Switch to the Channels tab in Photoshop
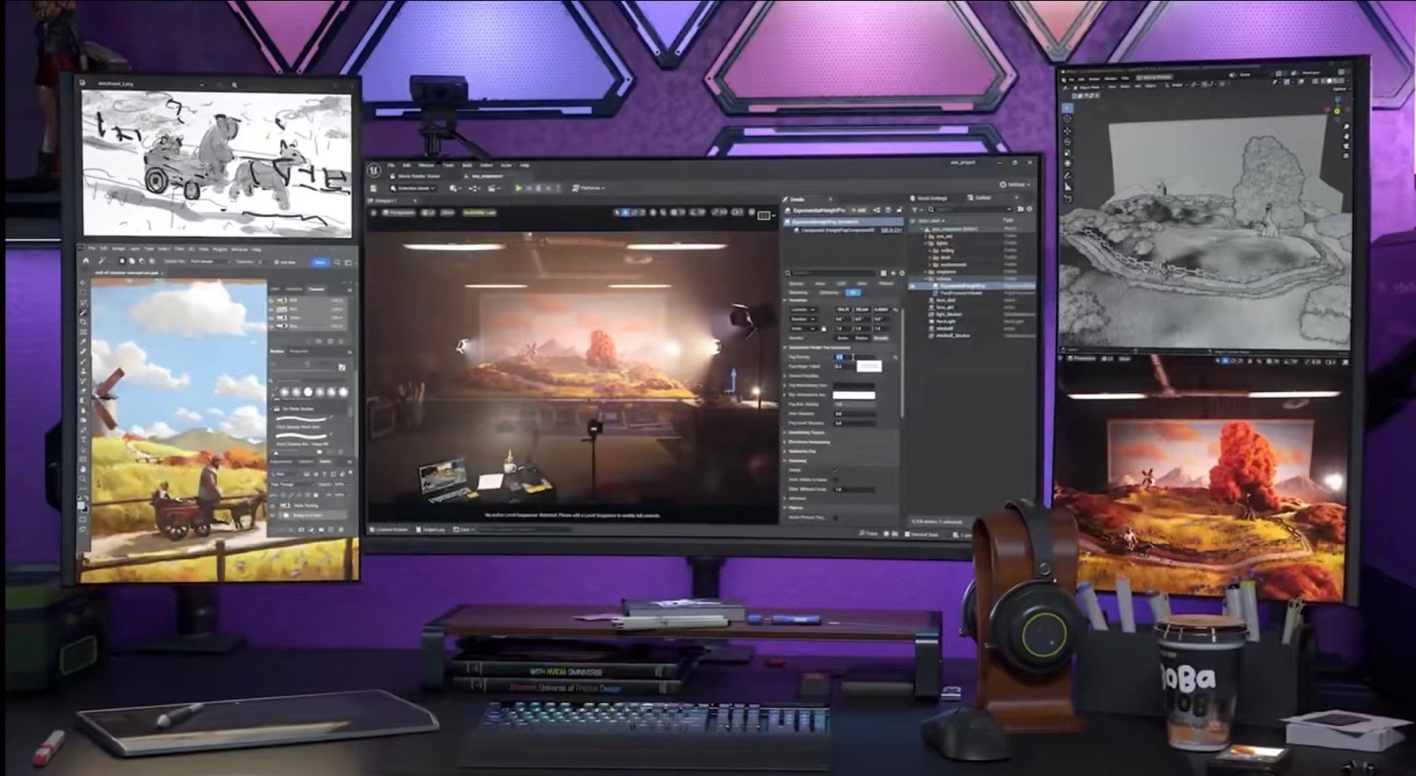1416x776 pixels. pyautogui.click(x=316, y=290)
